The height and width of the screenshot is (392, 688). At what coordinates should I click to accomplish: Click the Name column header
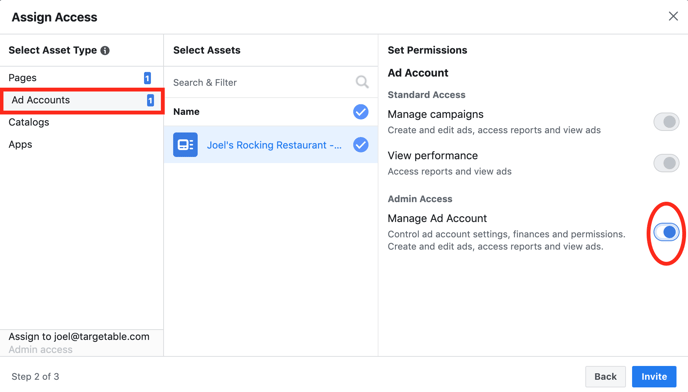(186, 111)
